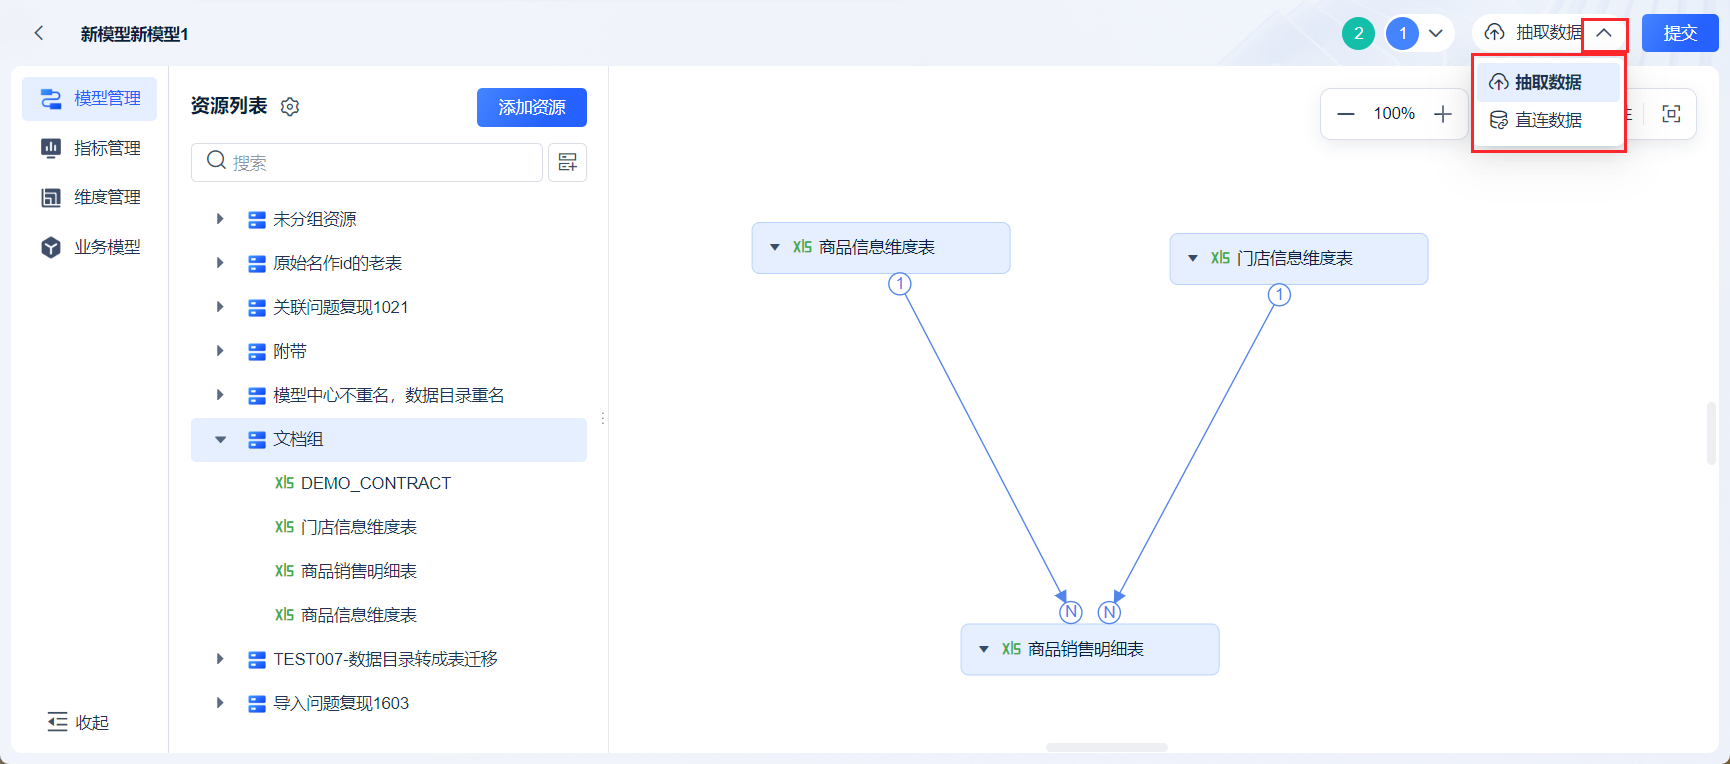
Task: Zoom out the canvas with minus
Action: [1346, 114]
